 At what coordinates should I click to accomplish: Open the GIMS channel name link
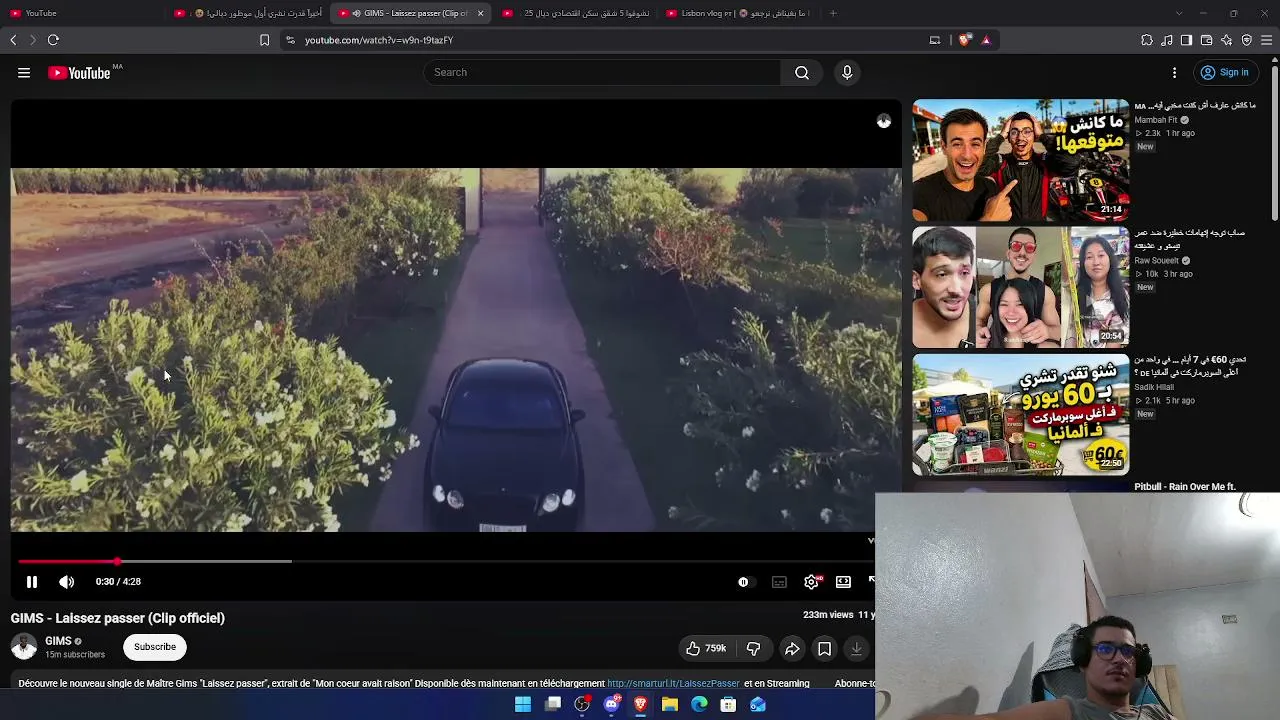point(58,641)
